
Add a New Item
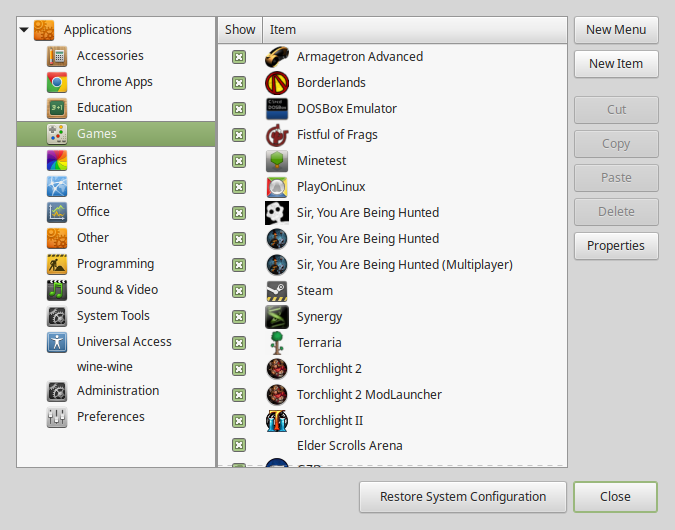[616, 64]
